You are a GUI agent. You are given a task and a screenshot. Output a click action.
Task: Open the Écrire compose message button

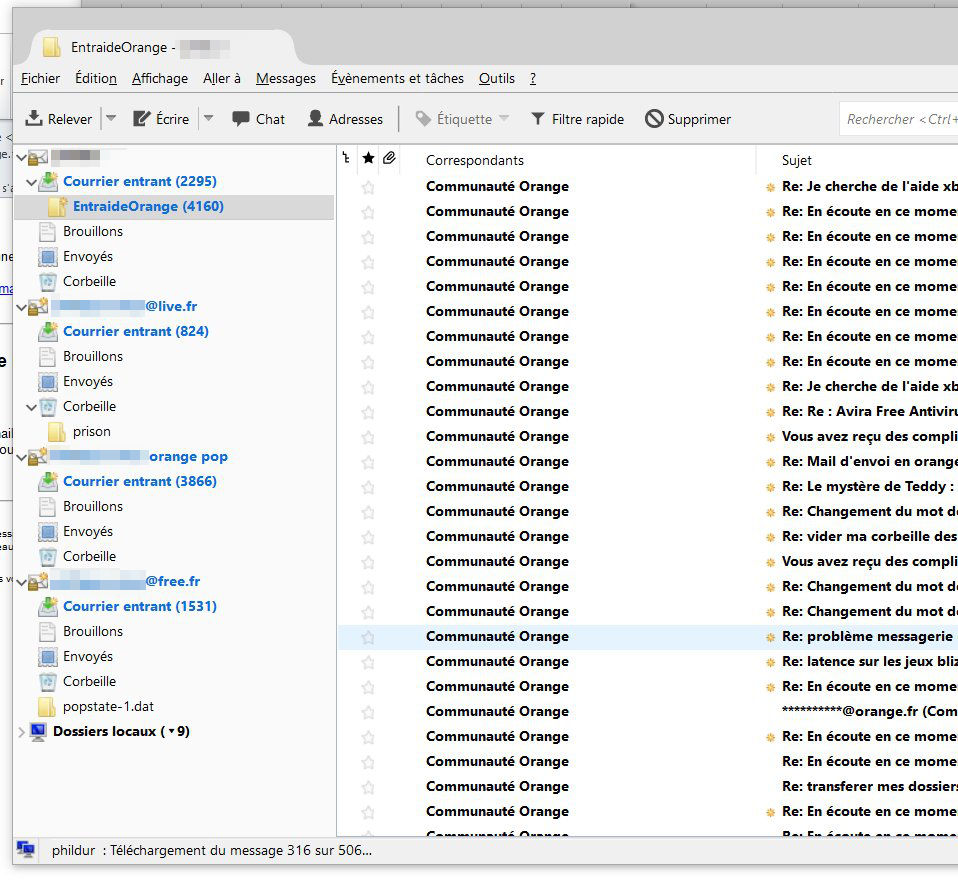click(161, 119)
